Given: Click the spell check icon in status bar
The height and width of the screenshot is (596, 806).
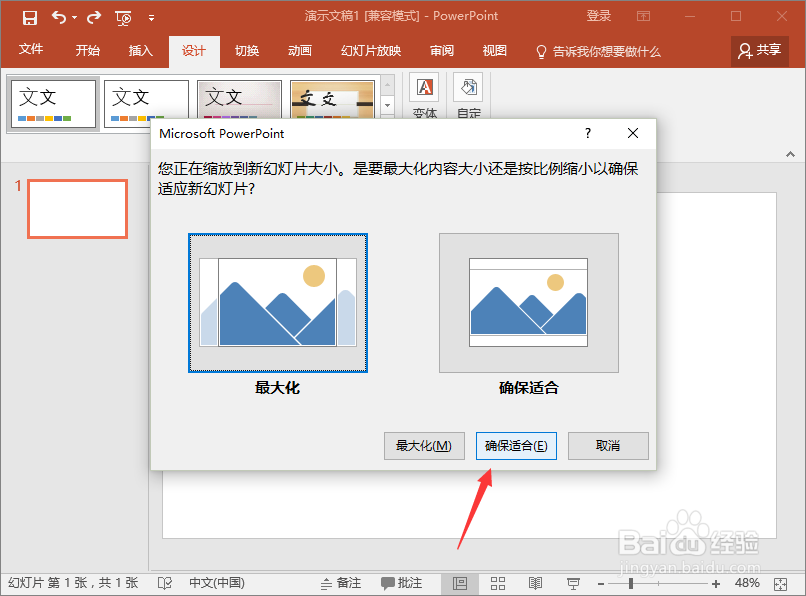Looking at the screenshot, I should (x=164, y=583).
